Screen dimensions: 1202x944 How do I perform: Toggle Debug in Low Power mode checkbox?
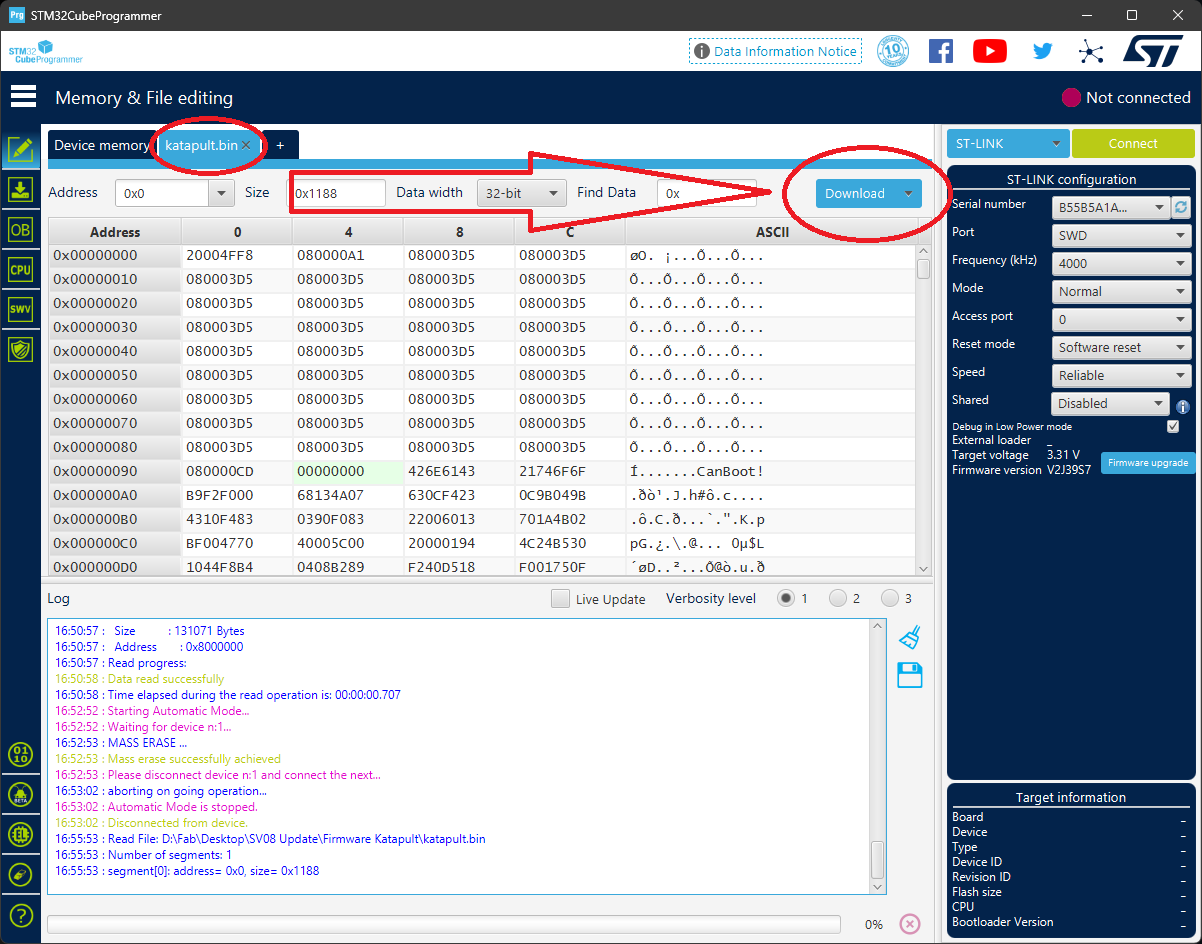point(1173,426)
